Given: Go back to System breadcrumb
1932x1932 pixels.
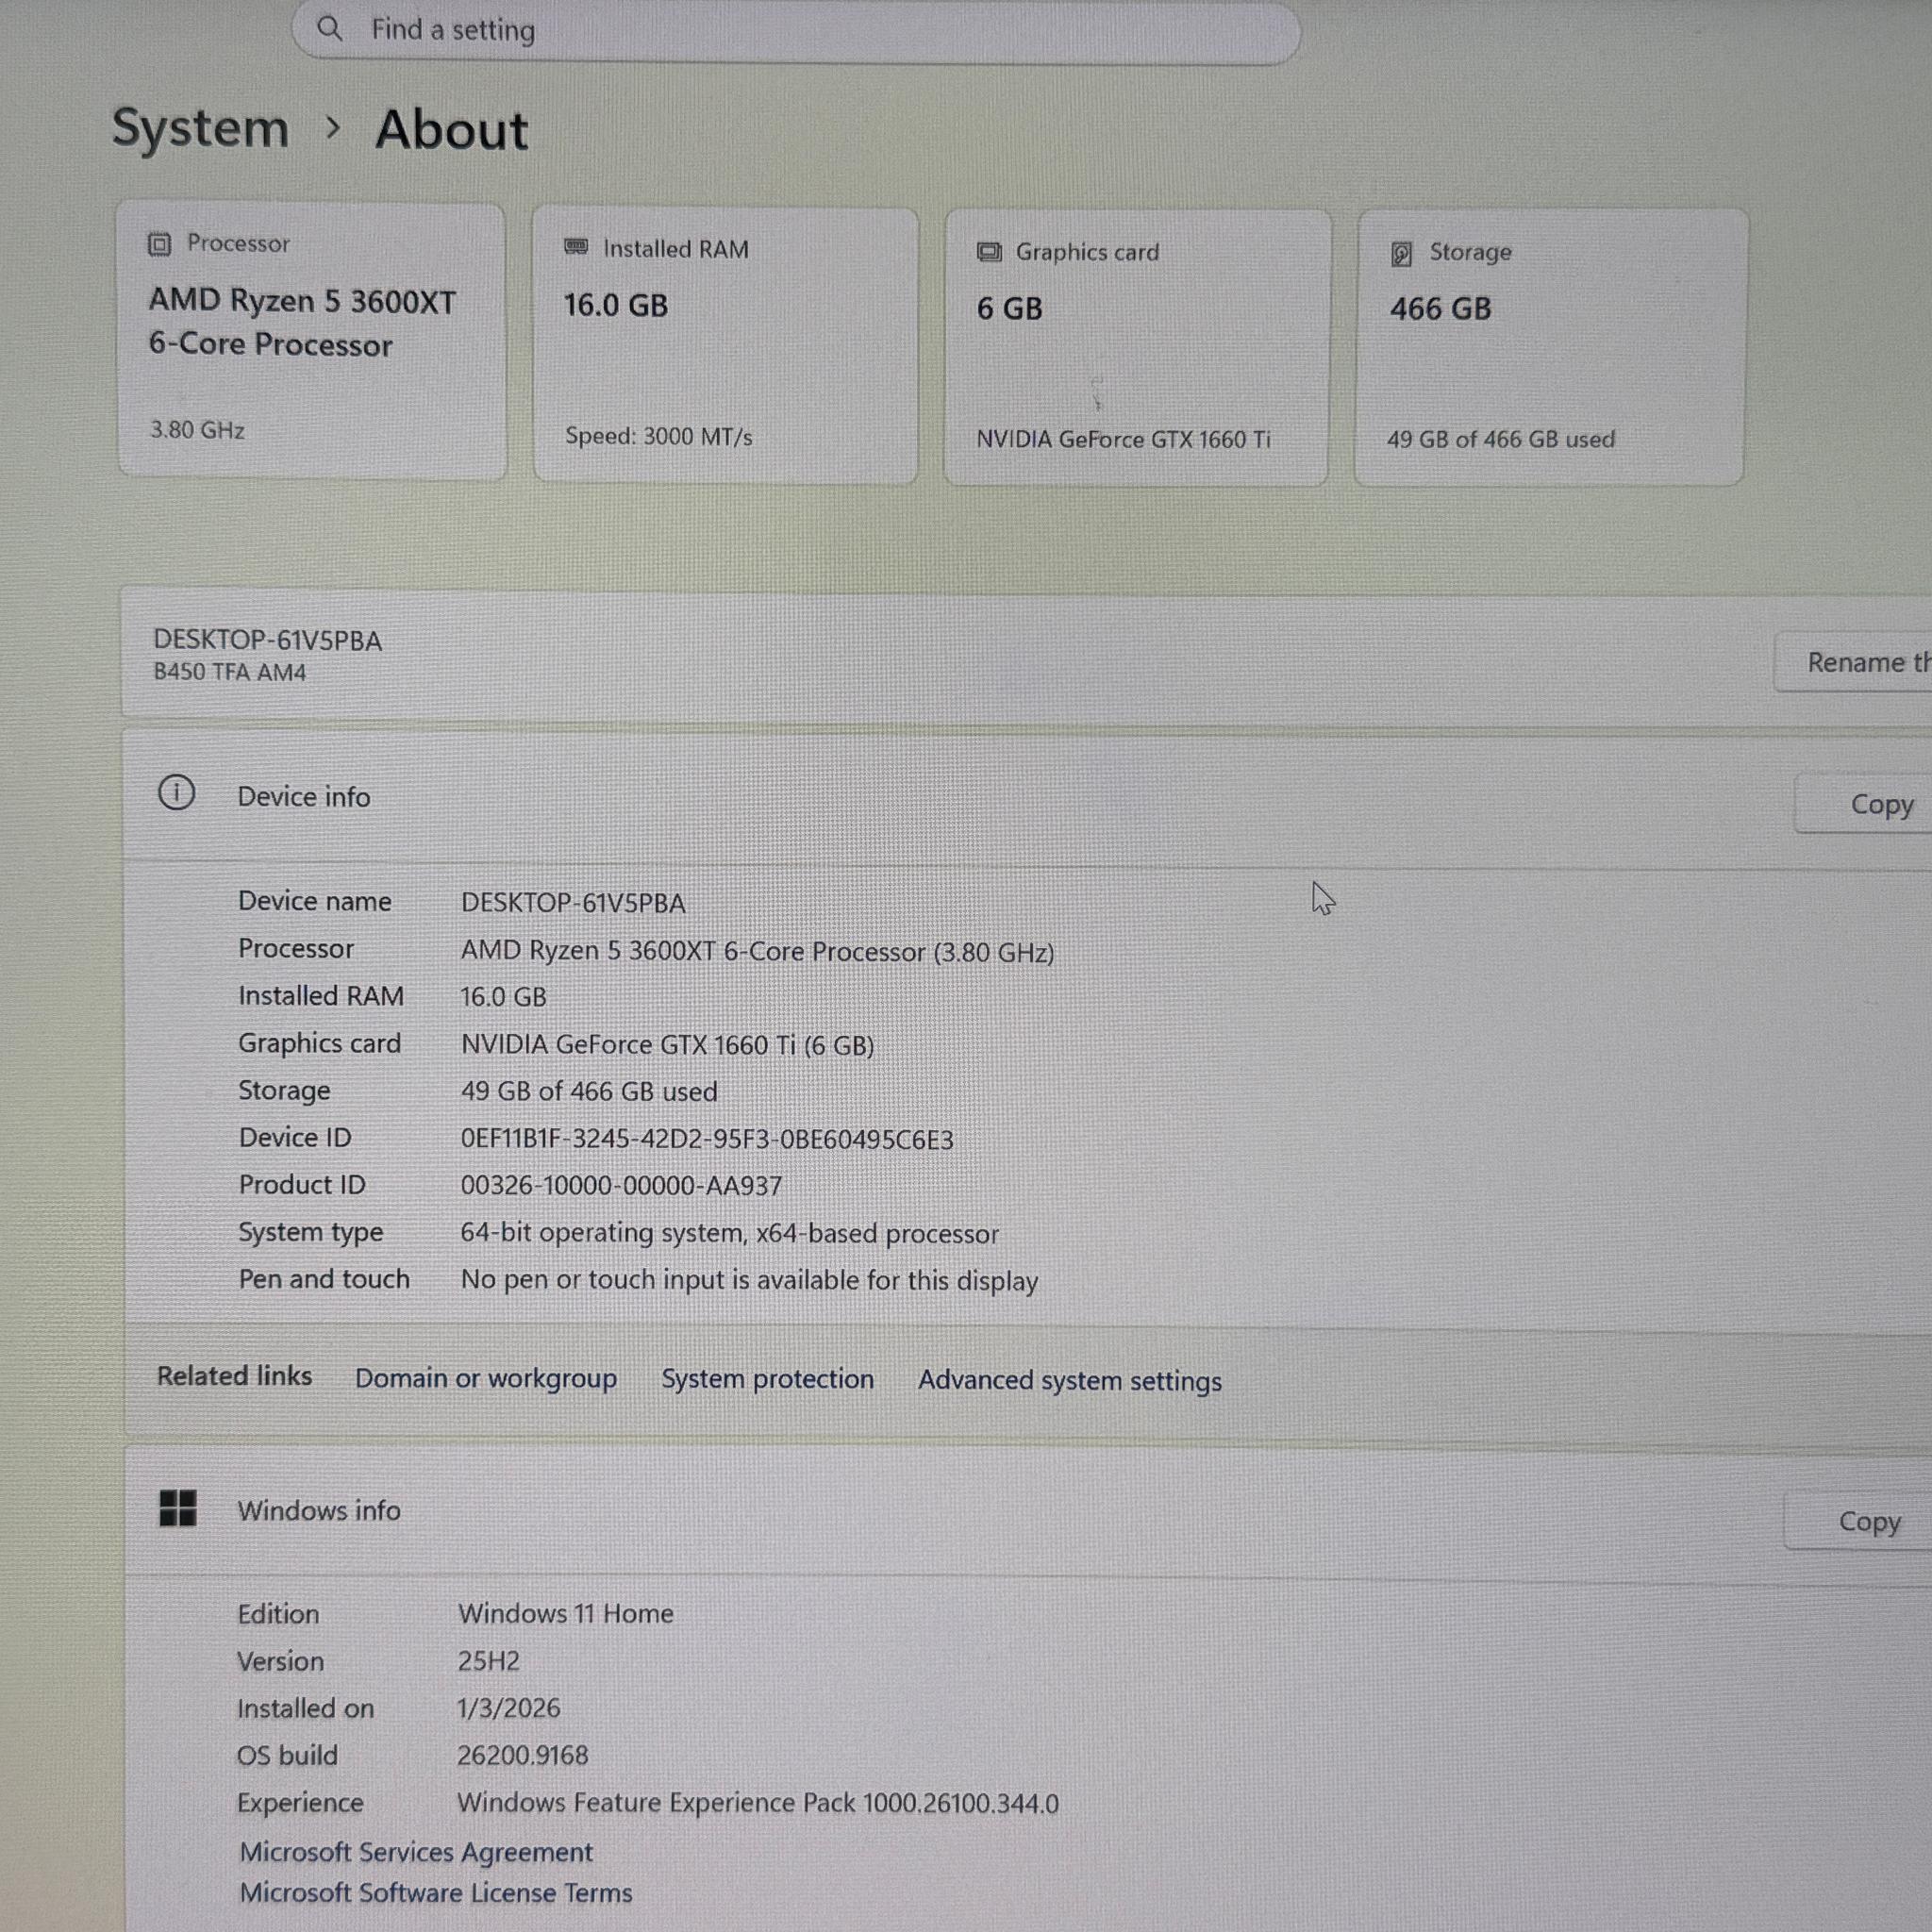Looking at the screenshot, I should pos(200,128).
